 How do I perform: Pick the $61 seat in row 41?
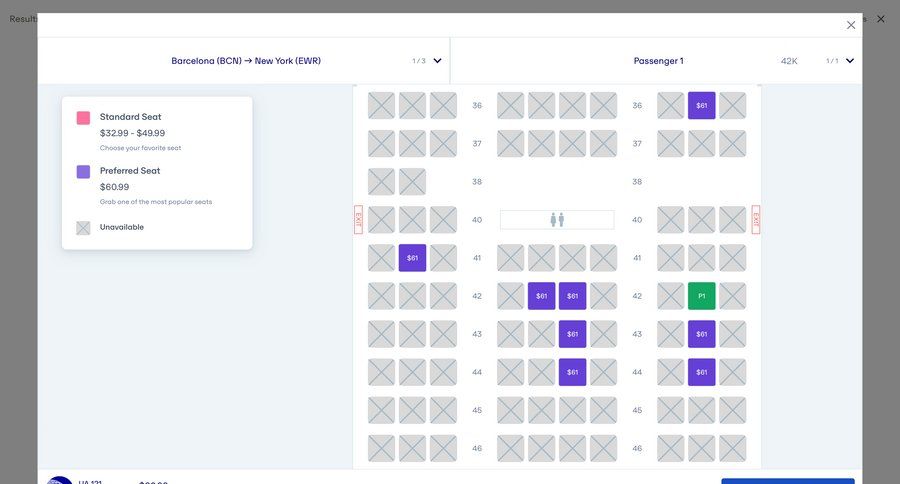(x=412, y=258)
